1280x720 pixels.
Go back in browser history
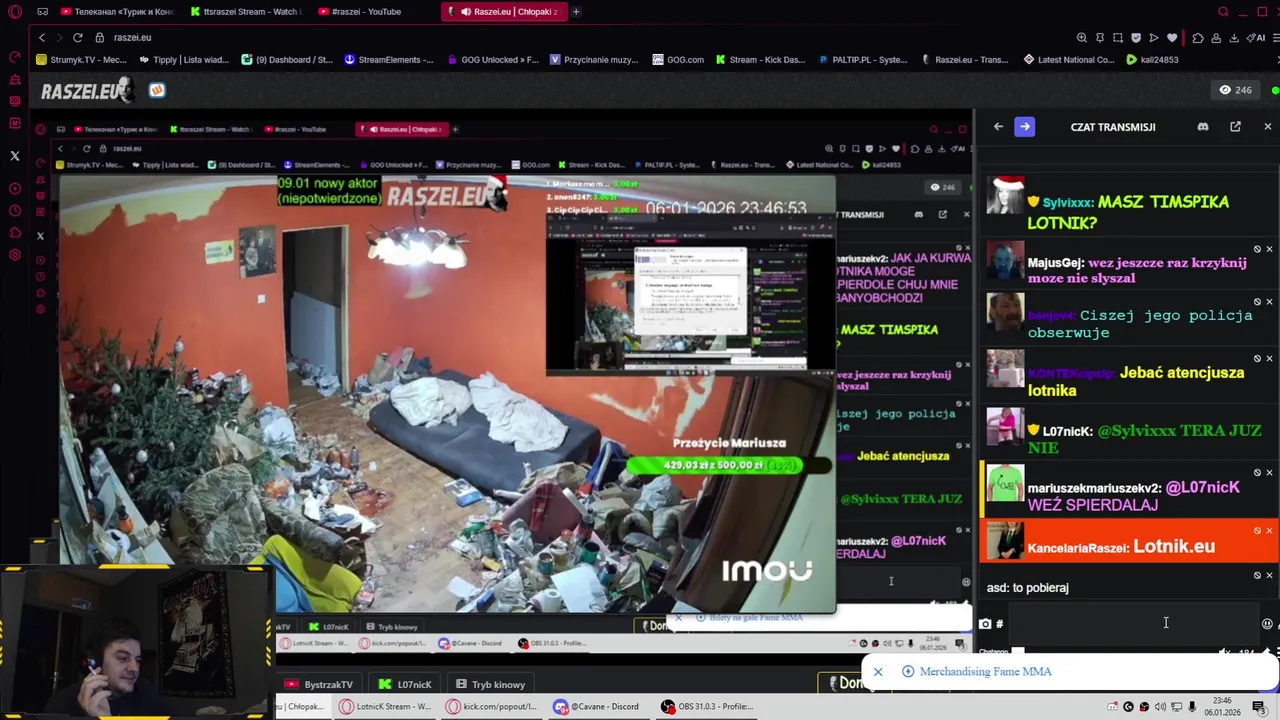[42, 37]
